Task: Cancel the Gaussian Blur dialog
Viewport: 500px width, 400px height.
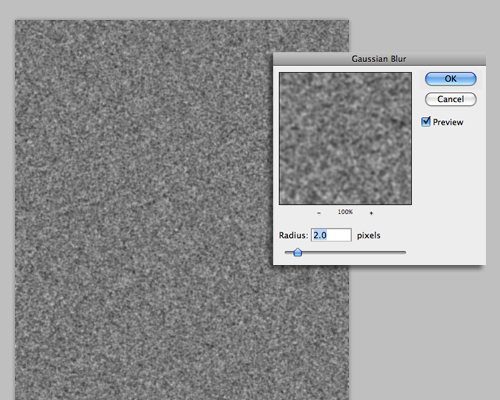Action: pyautogui.click(x=450, y=99)
